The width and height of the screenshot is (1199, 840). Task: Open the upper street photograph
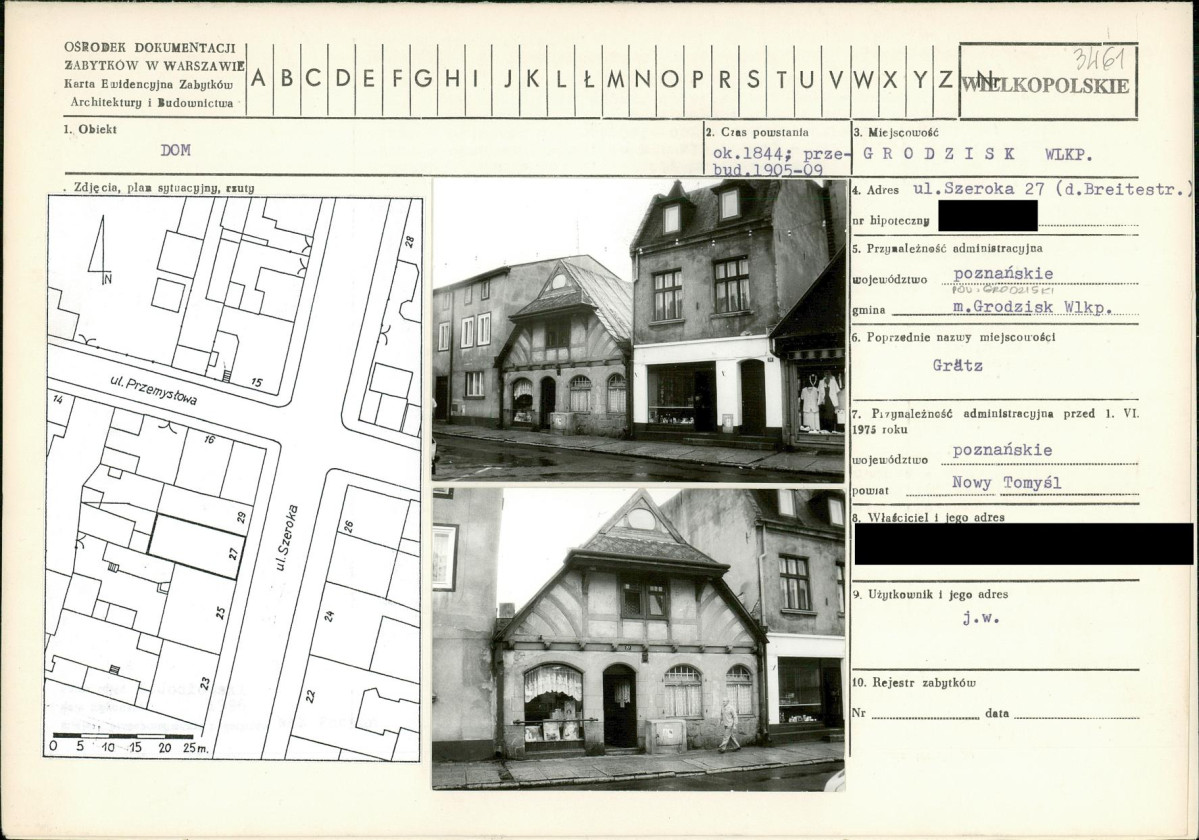[639, 330]
